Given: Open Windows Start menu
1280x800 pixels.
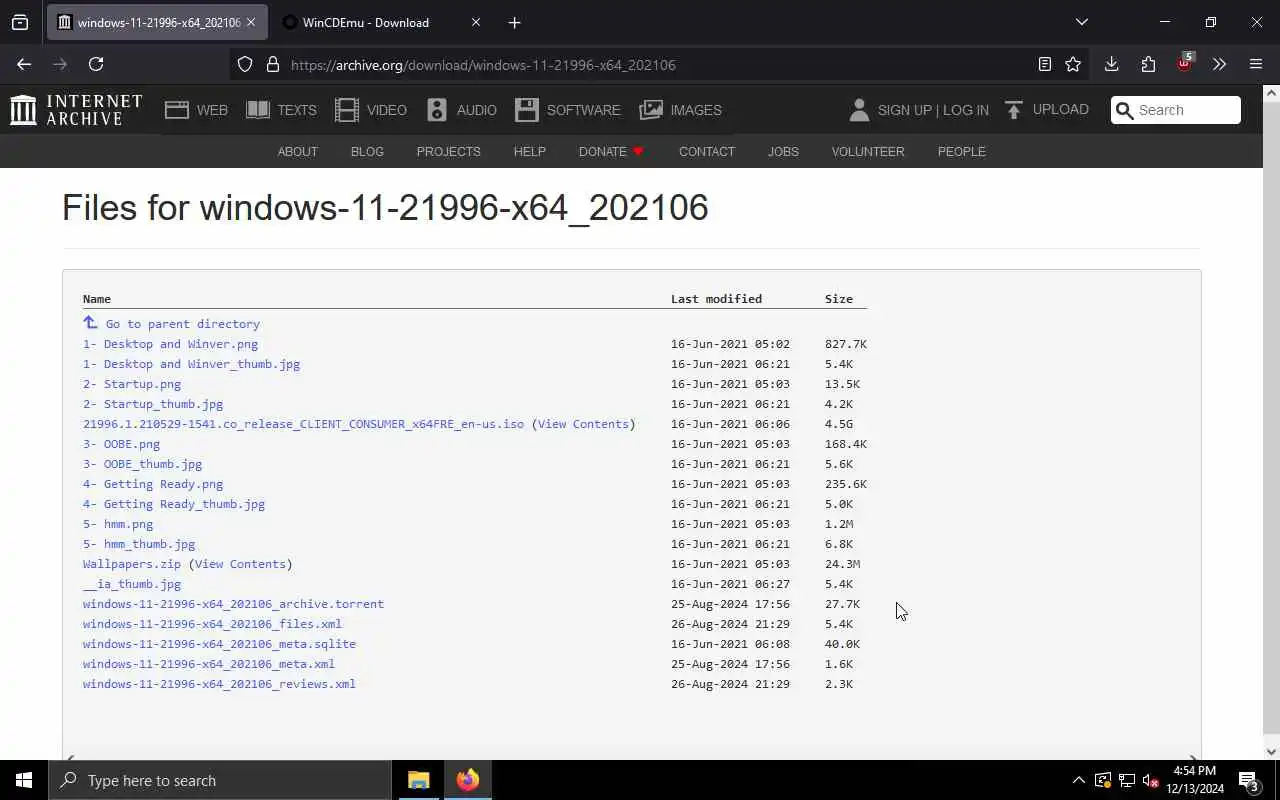Looking at the screenshot, I should [x=24, y=780].
